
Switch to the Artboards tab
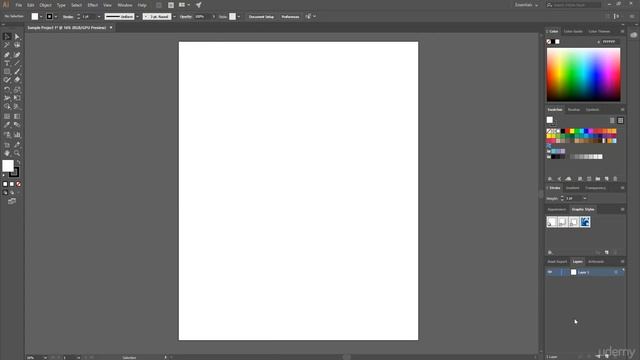[x=596, y=262]
